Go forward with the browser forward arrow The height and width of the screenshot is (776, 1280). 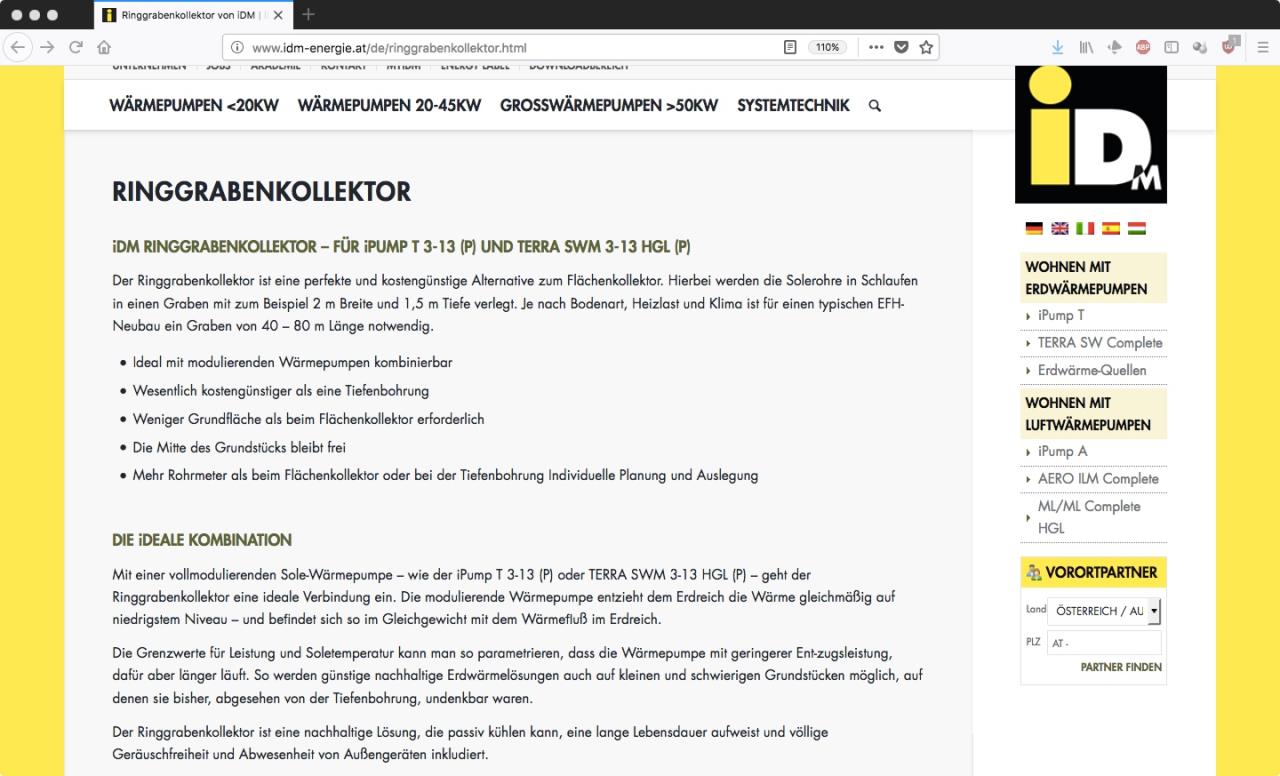pyautogui.click(x=47, y=47)
